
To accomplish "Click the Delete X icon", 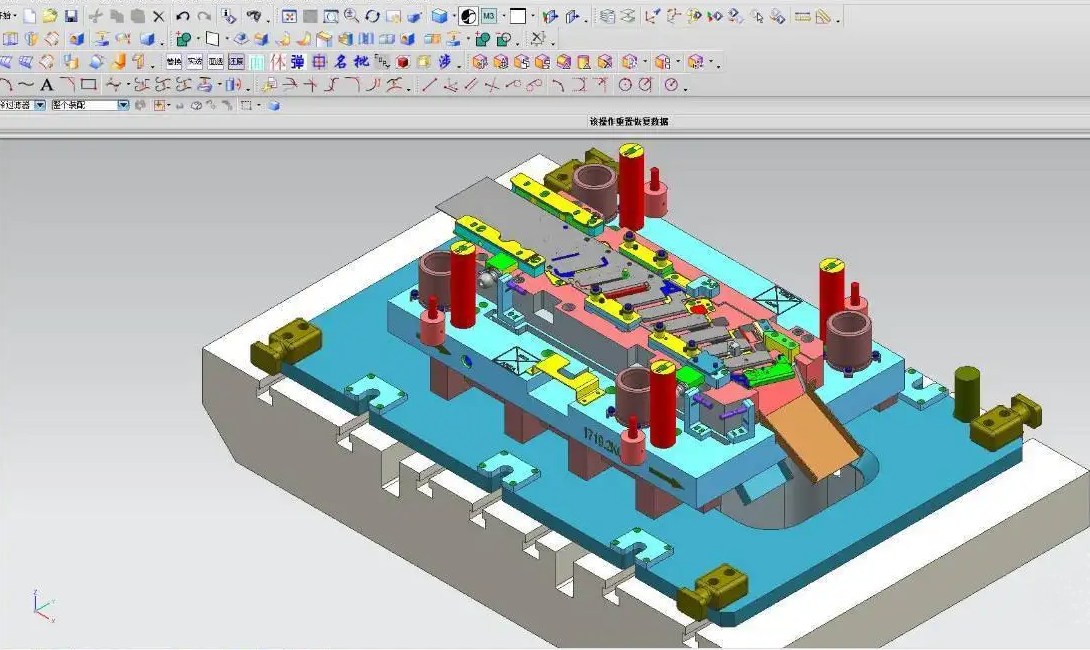I will (x=158, y=16).
